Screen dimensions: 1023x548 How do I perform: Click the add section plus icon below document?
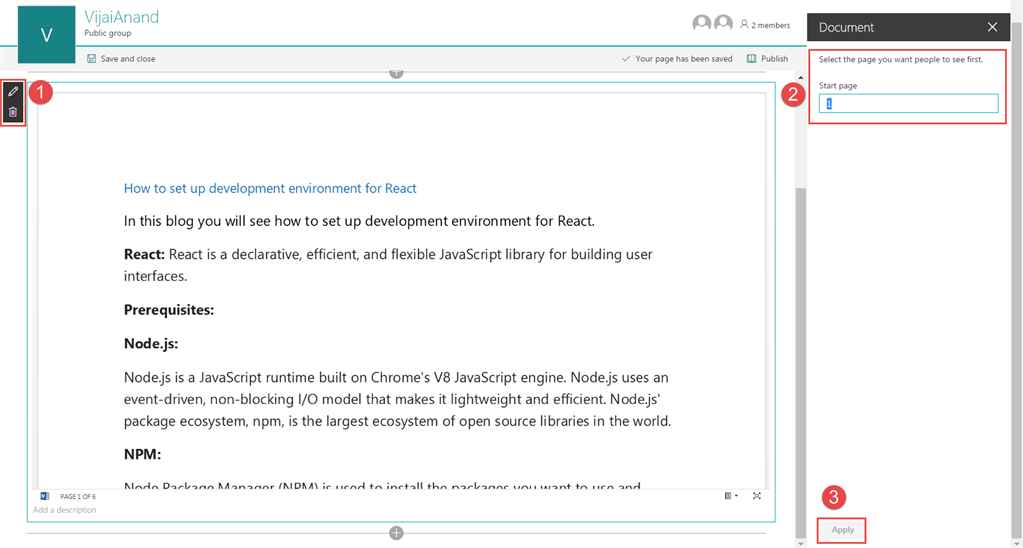pyautogui.click(x=396, y=533)
